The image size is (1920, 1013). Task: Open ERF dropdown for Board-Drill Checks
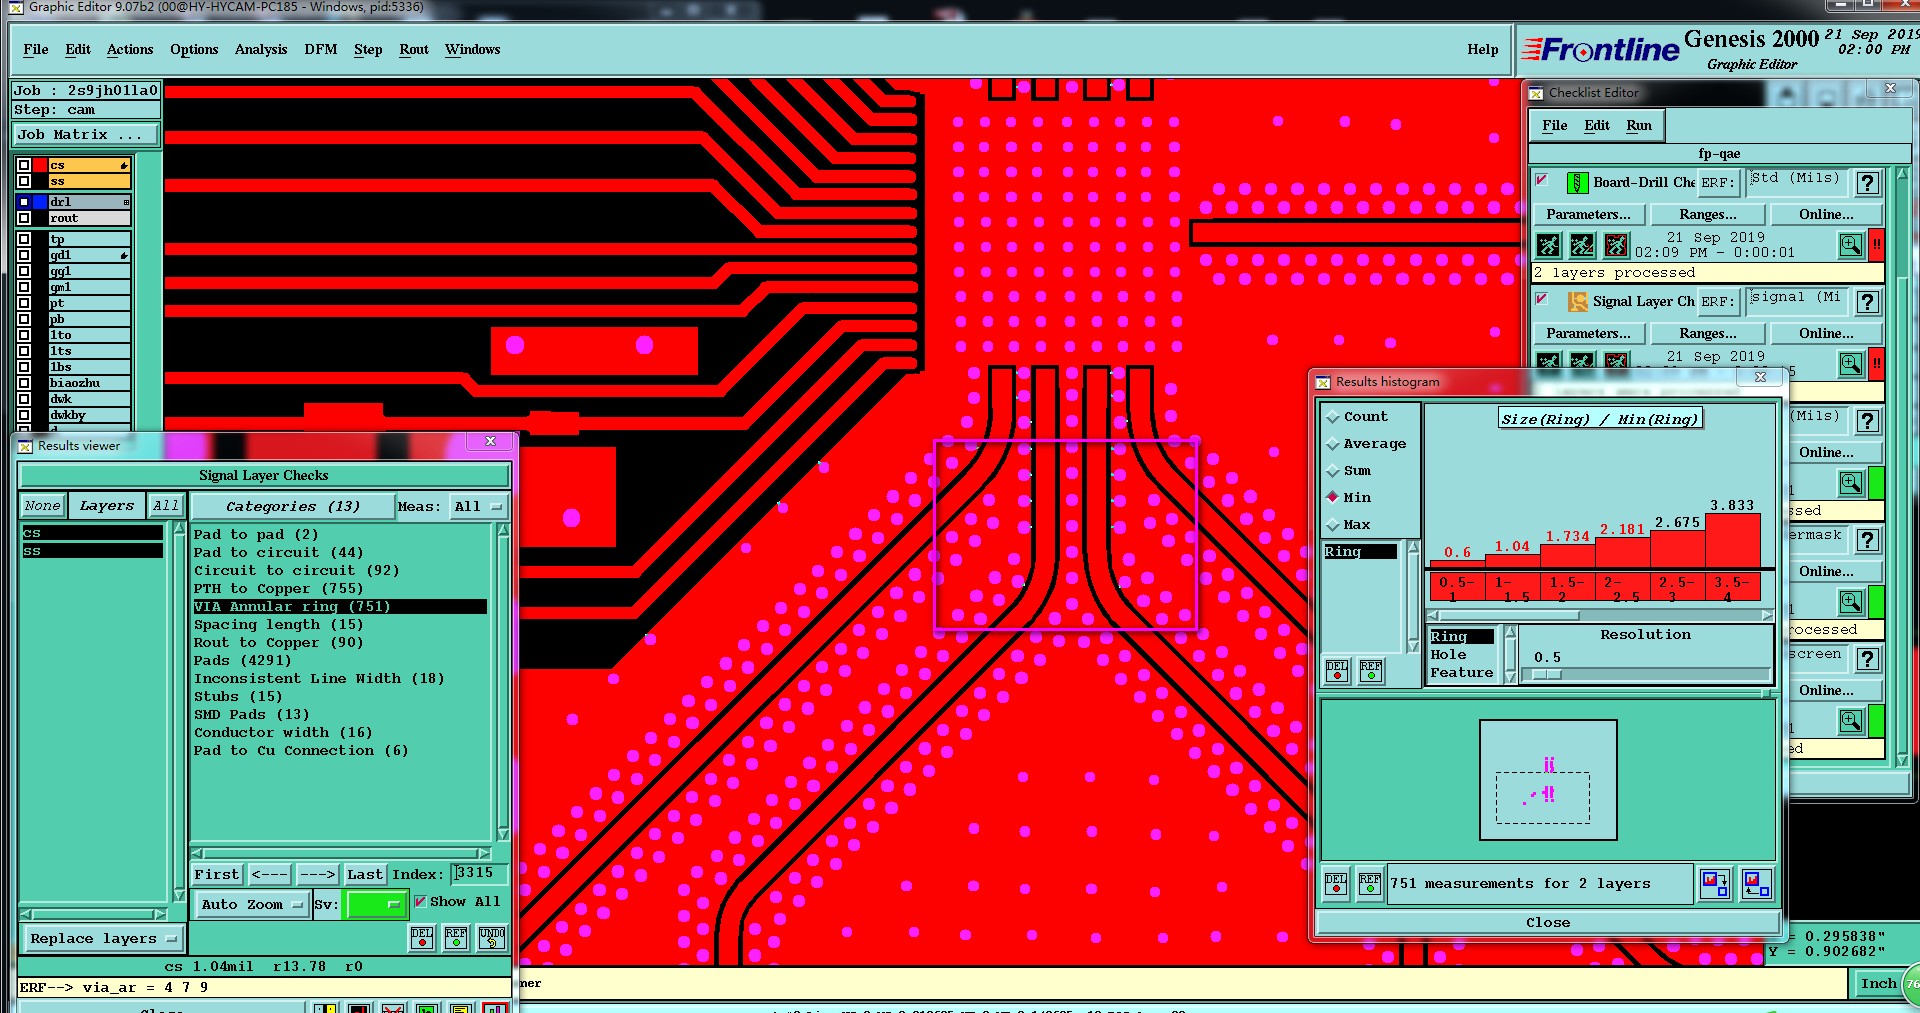(1717, 183)
